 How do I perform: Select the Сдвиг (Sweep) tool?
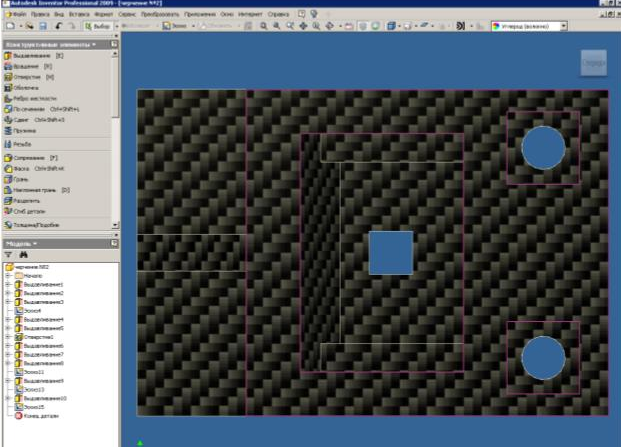coord(34,120)
